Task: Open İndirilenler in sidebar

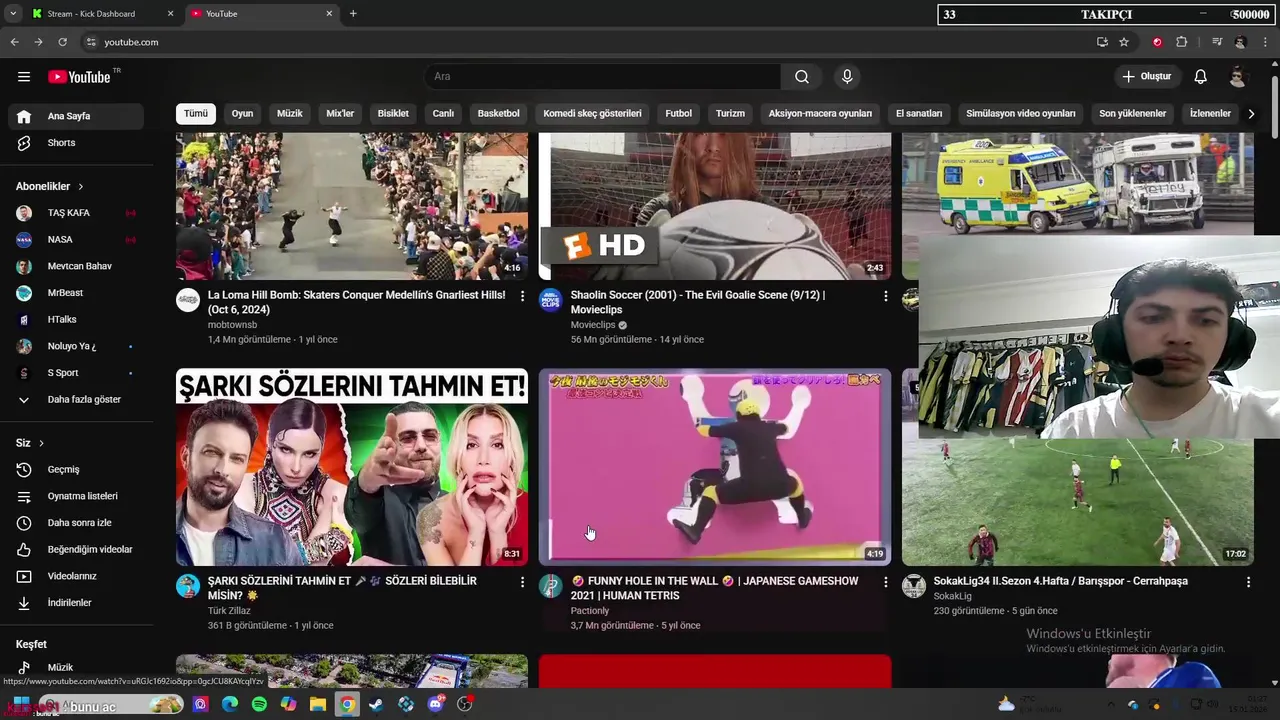Action: pos(77,603)
